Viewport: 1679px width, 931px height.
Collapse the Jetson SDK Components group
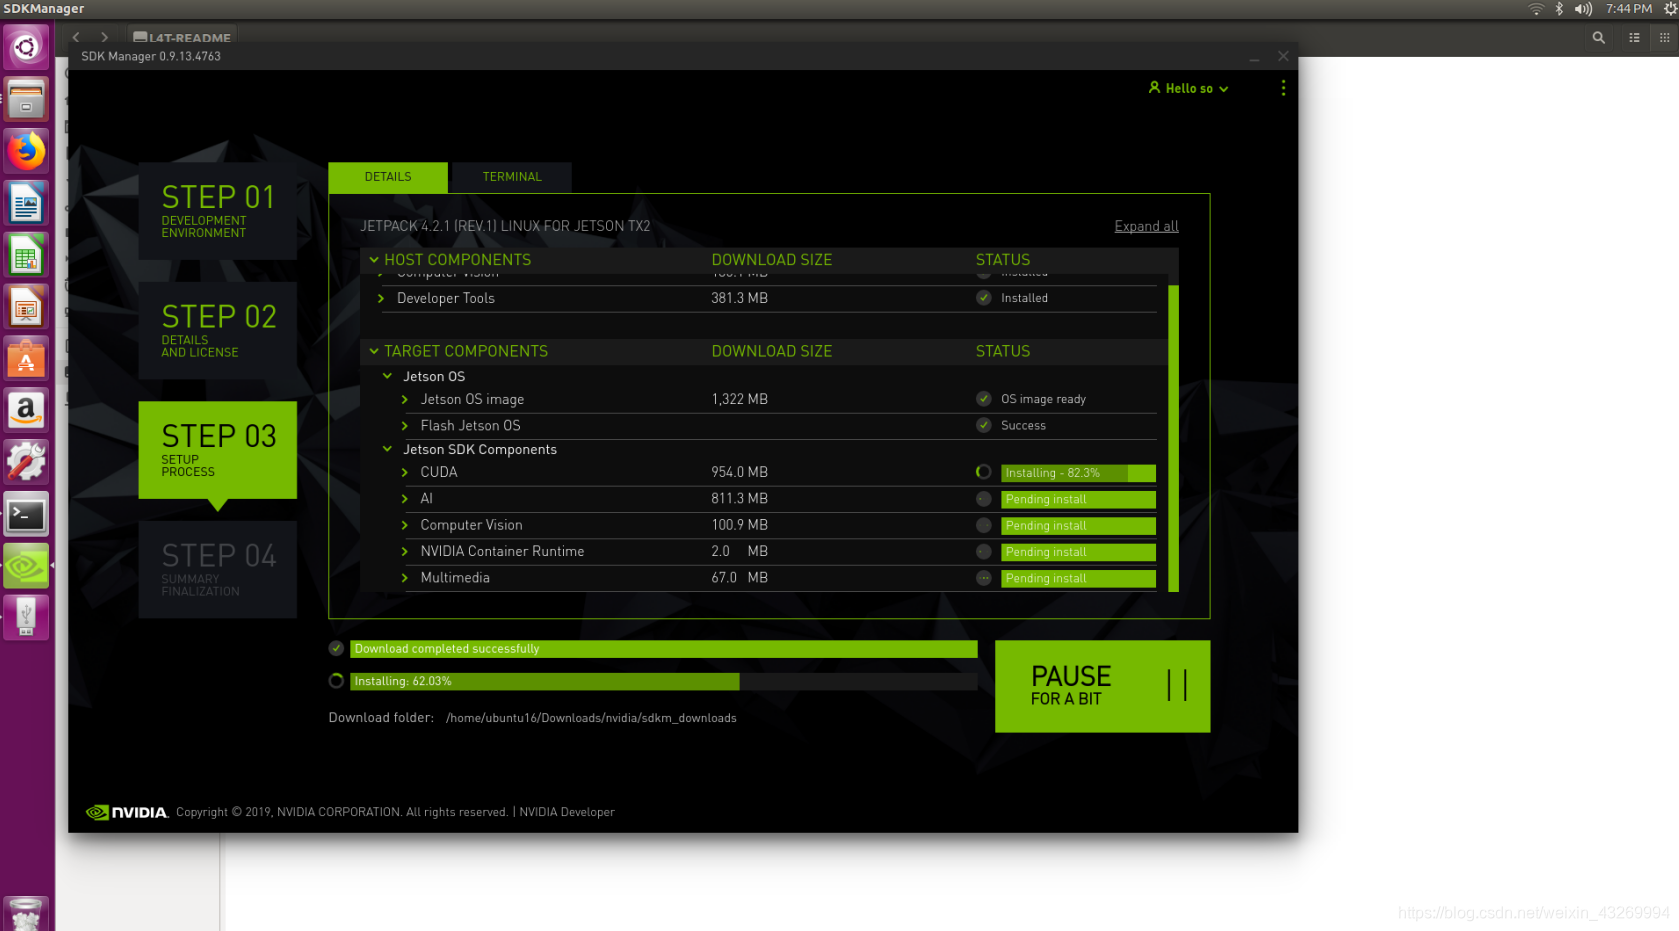coord(387,449)
